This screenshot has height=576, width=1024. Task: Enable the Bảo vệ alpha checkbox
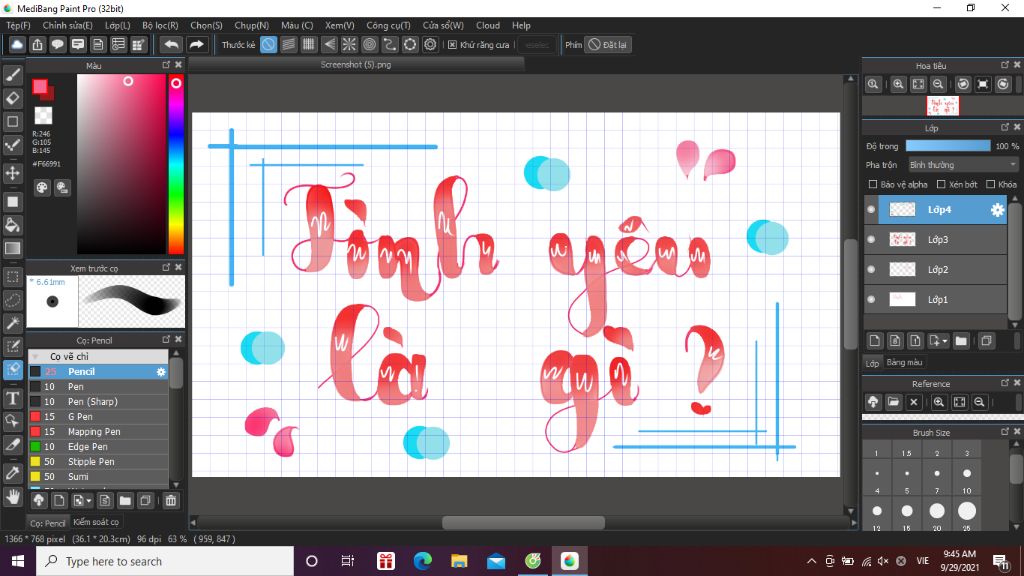[873, 184]
